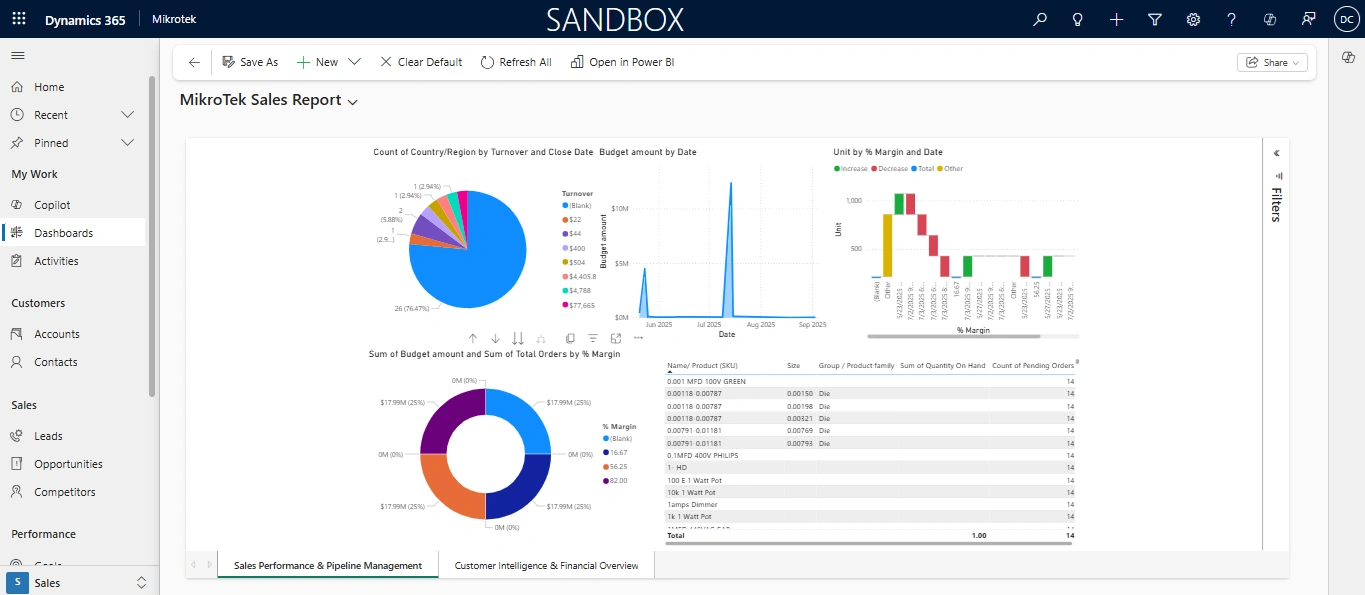Switch to Customer Intelligence & Financial Overview tab

546,566
